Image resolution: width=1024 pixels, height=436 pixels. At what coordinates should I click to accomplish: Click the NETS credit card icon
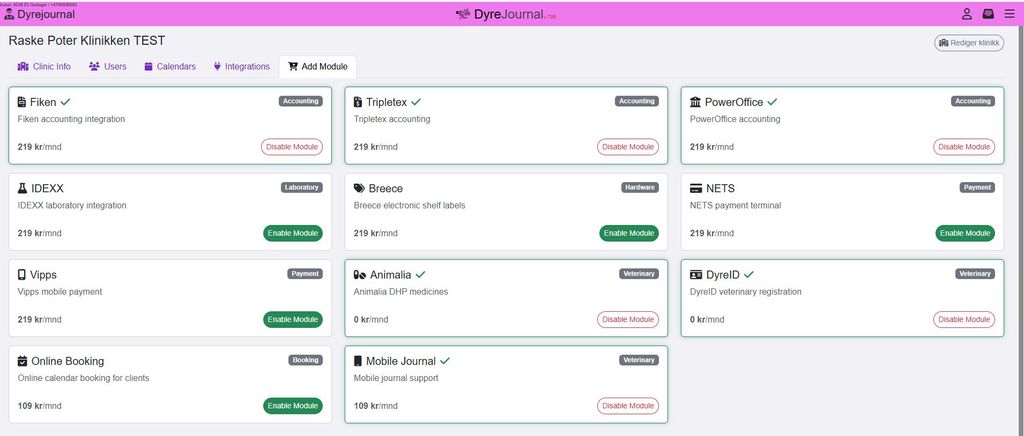click(x=696, y=188)
